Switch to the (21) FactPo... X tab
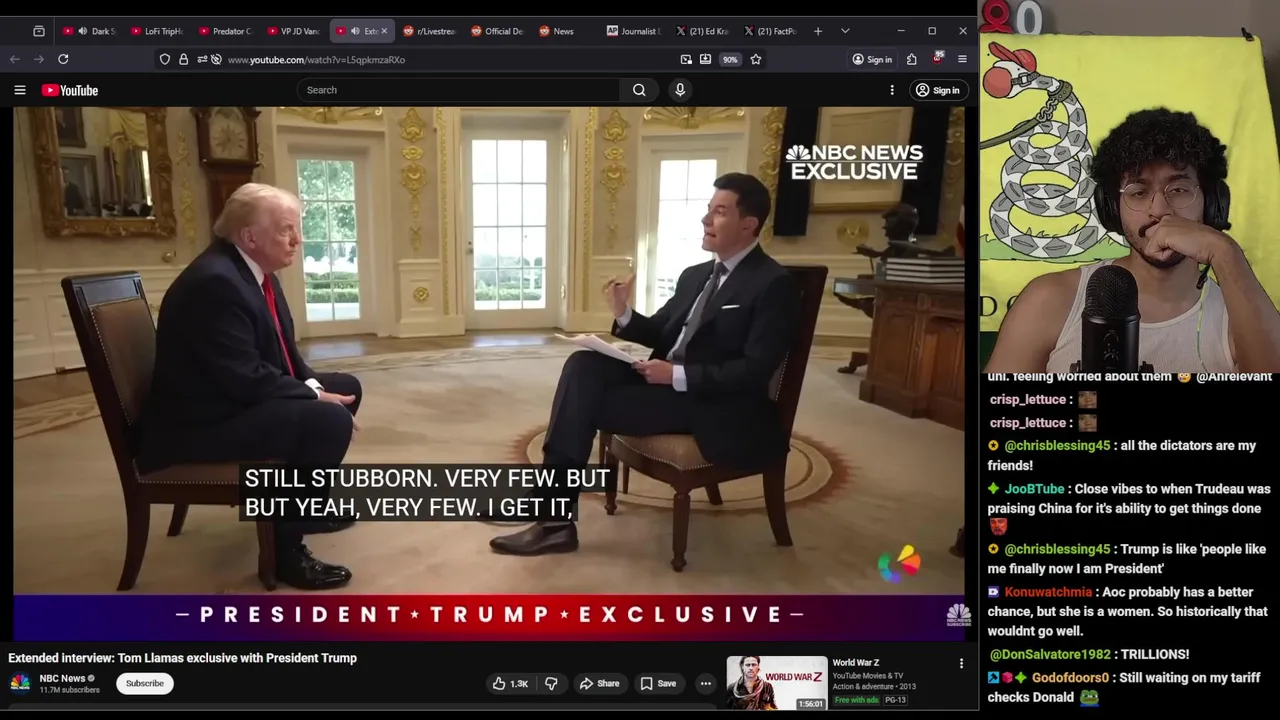The image size is (1280, 720). click(x=769, y=31)
